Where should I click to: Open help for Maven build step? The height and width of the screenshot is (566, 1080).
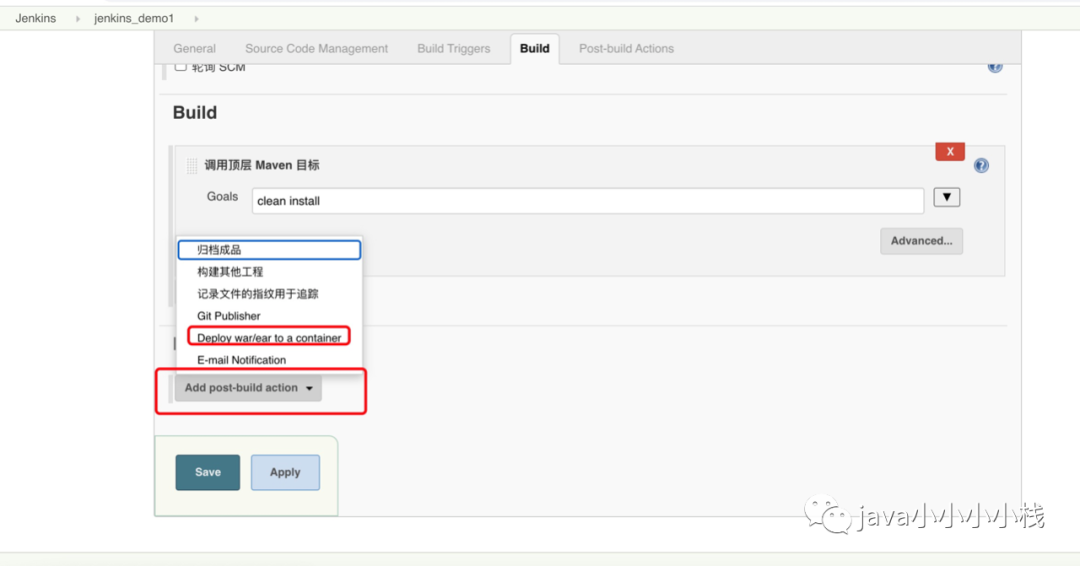[x=981, y=165]
